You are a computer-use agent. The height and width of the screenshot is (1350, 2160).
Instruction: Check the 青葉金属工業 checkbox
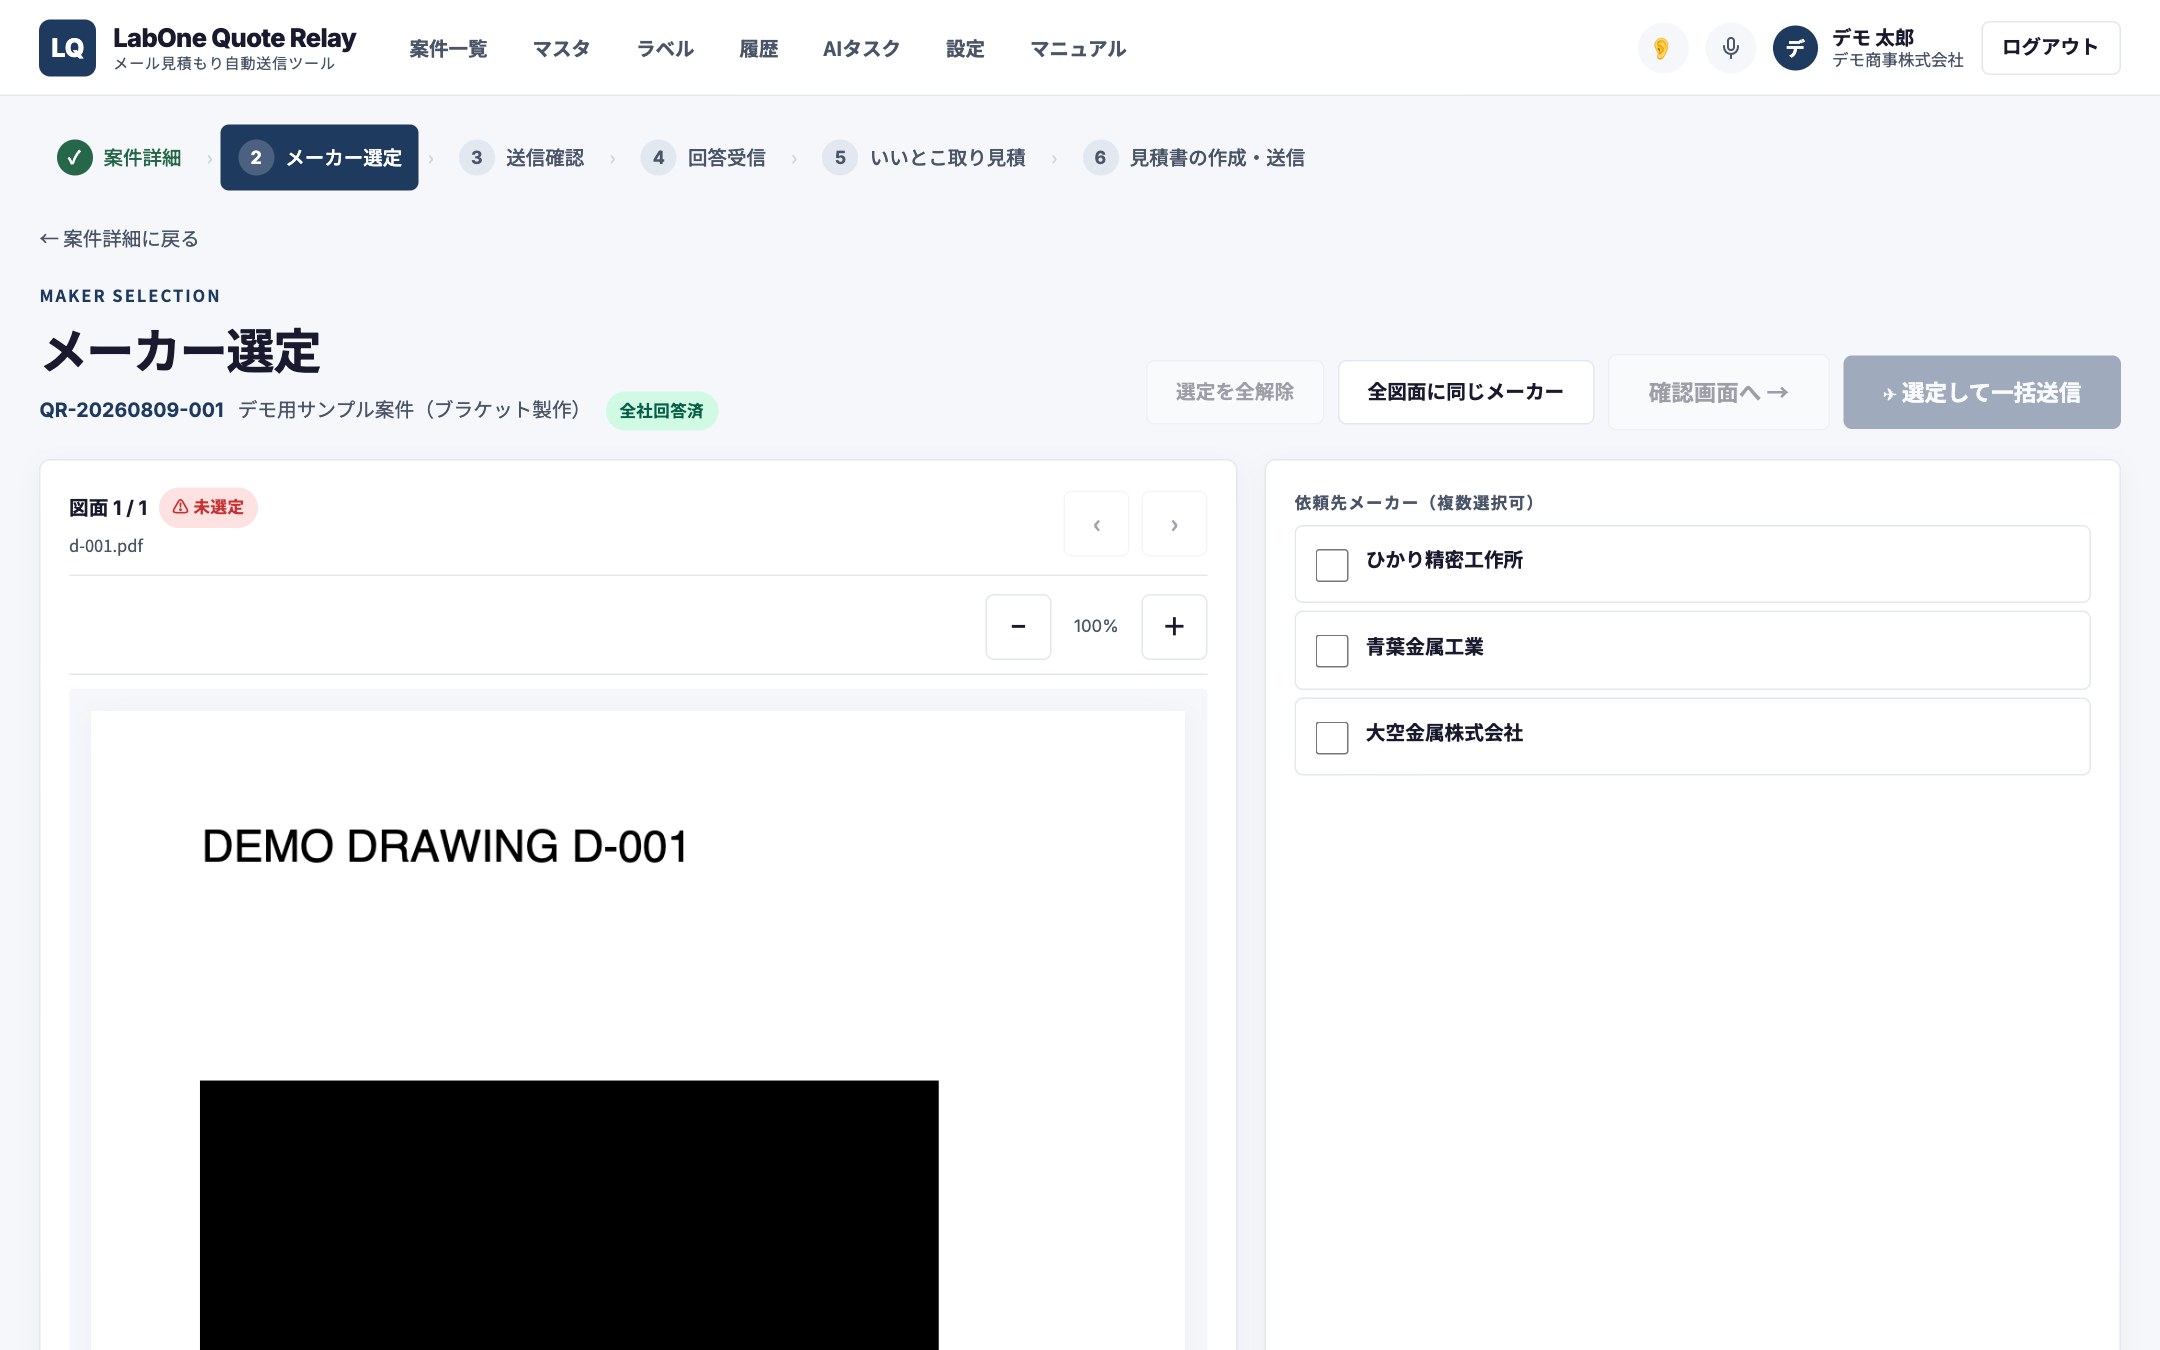(1331, 651)
